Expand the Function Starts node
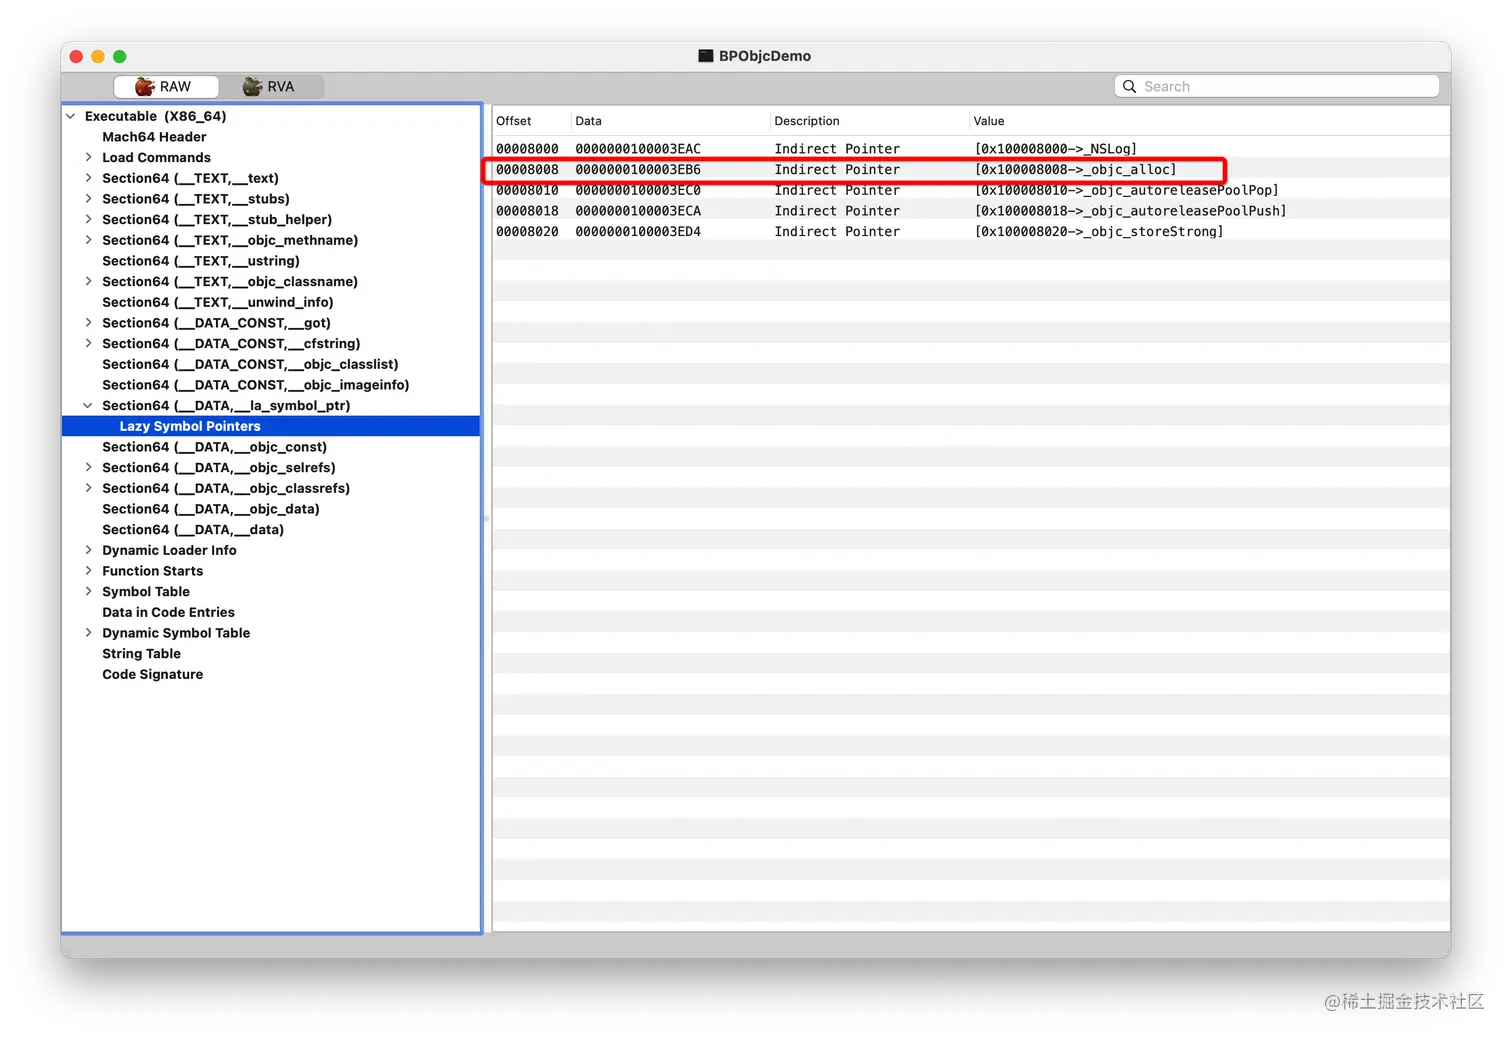The width and height of the screenshot is (1512, 1039). tap(88, 571)
